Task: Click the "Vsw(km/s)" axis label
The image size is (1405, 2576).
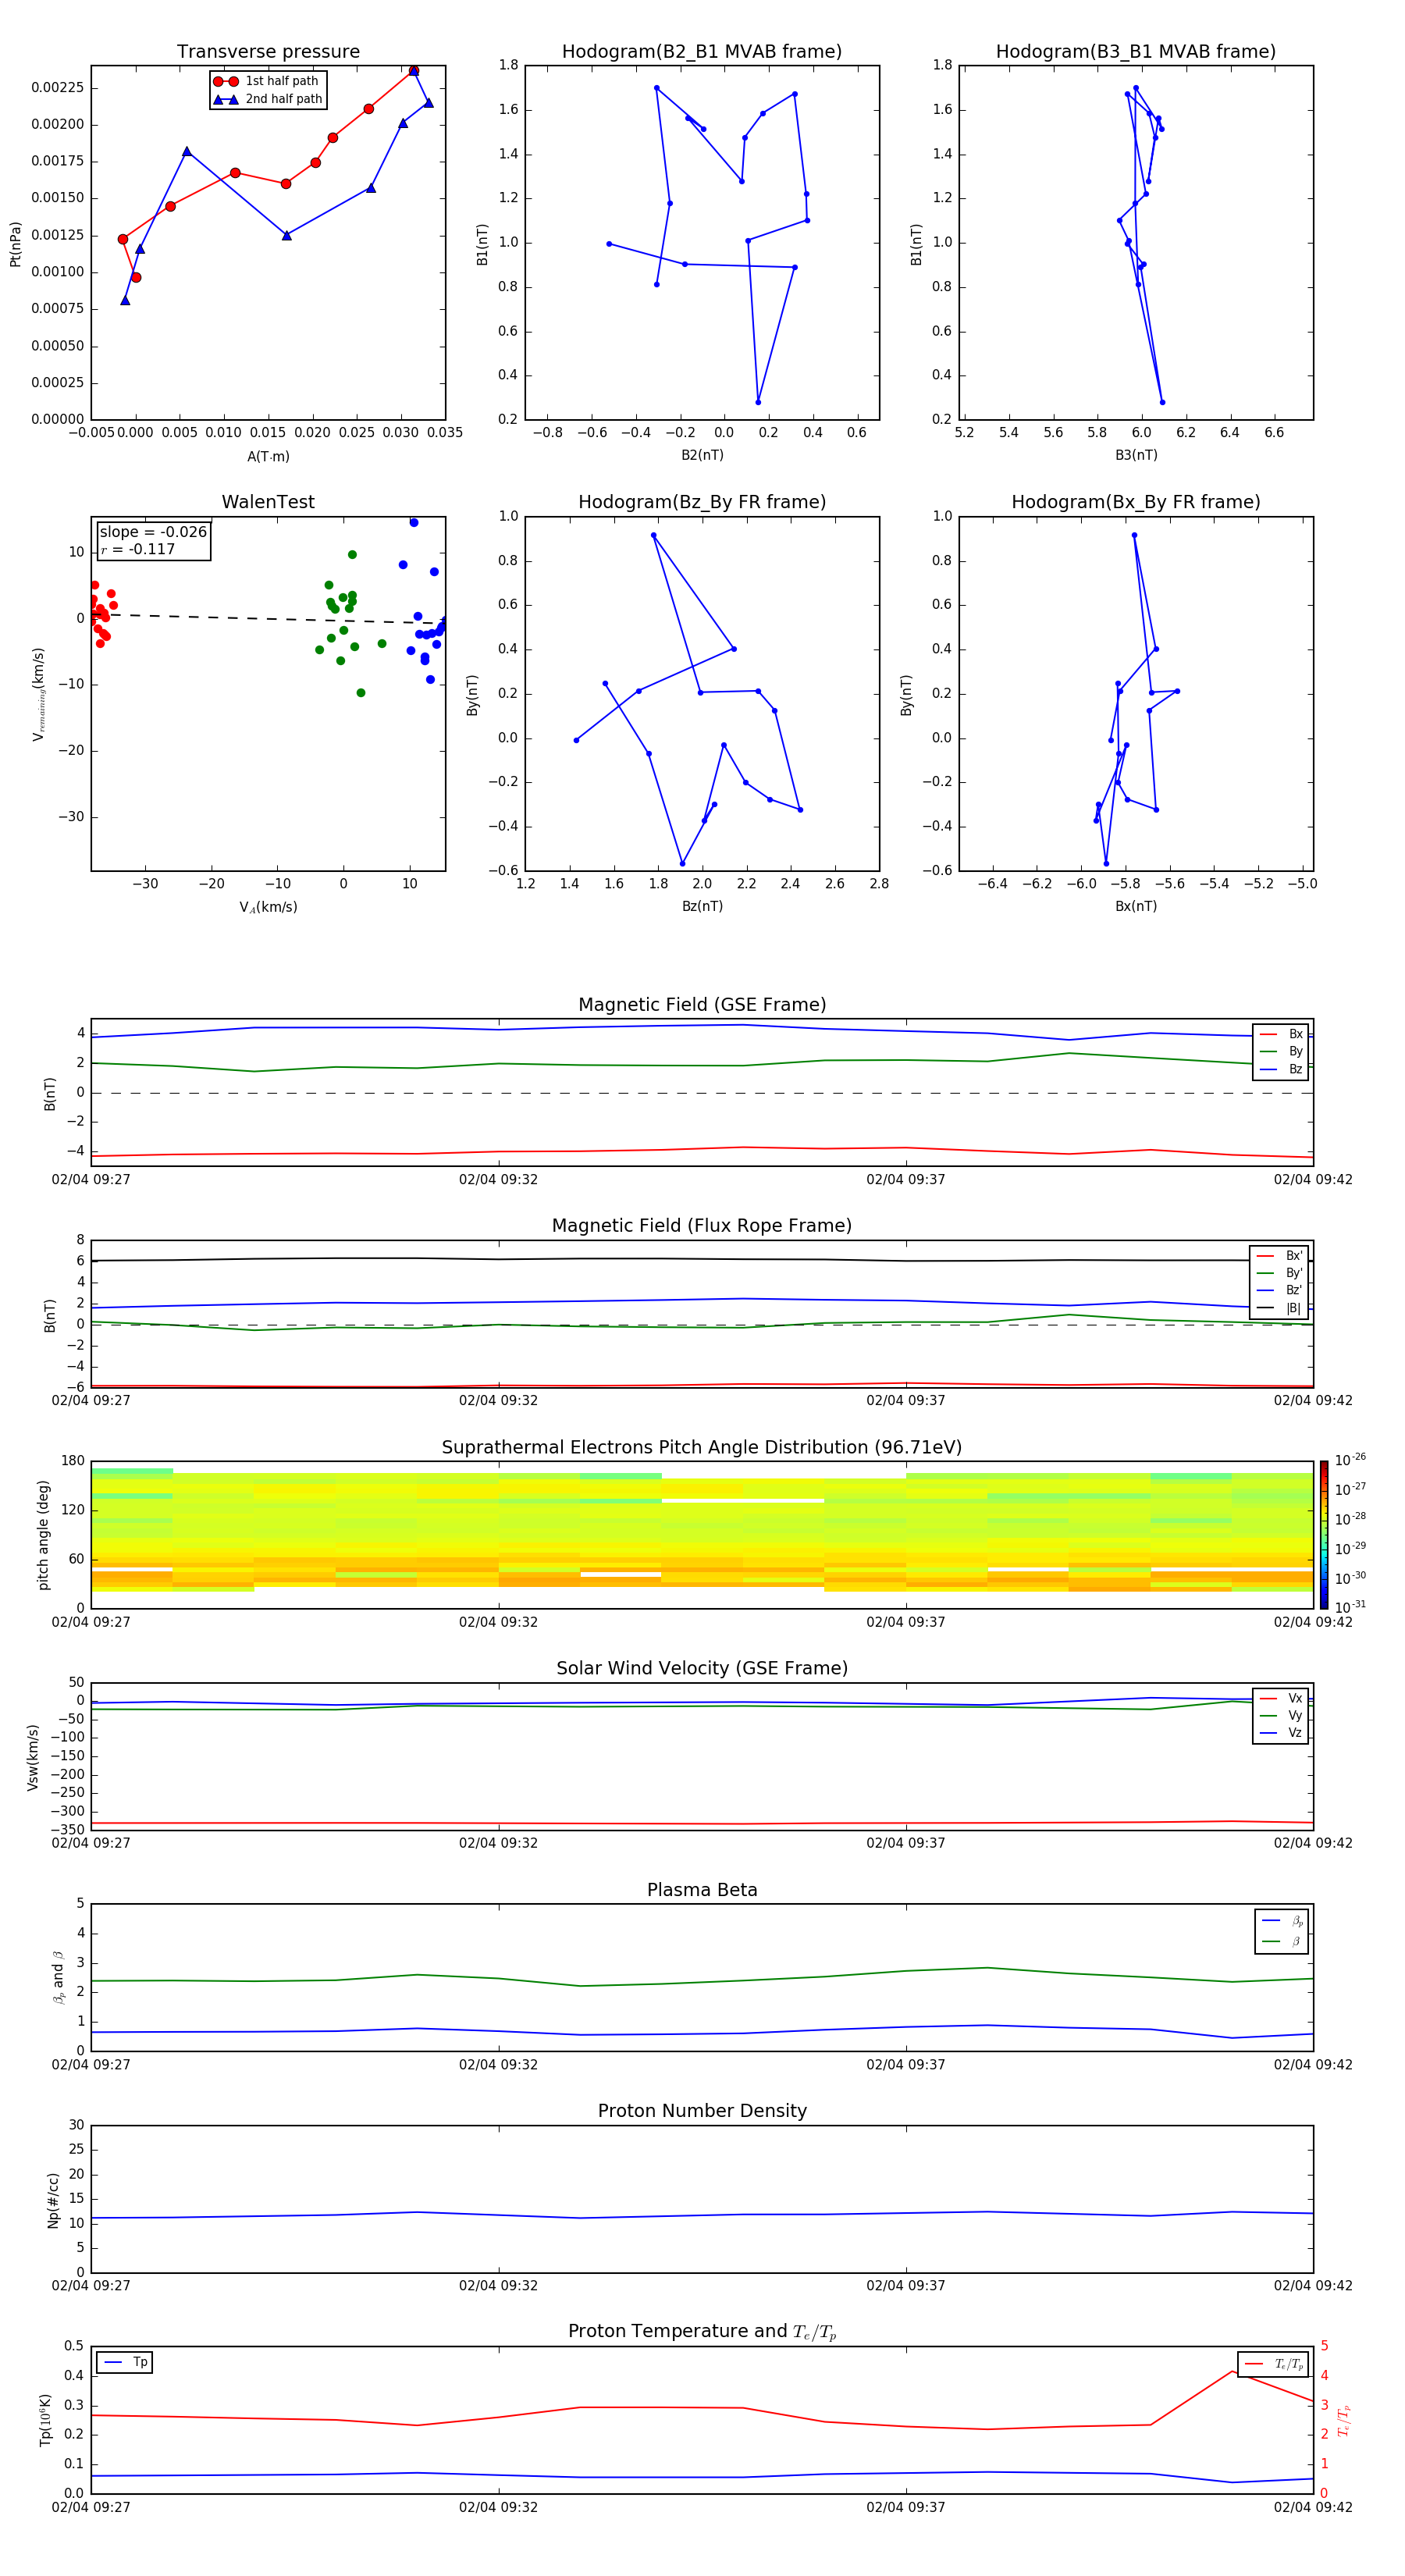Action: point(32,1757)
